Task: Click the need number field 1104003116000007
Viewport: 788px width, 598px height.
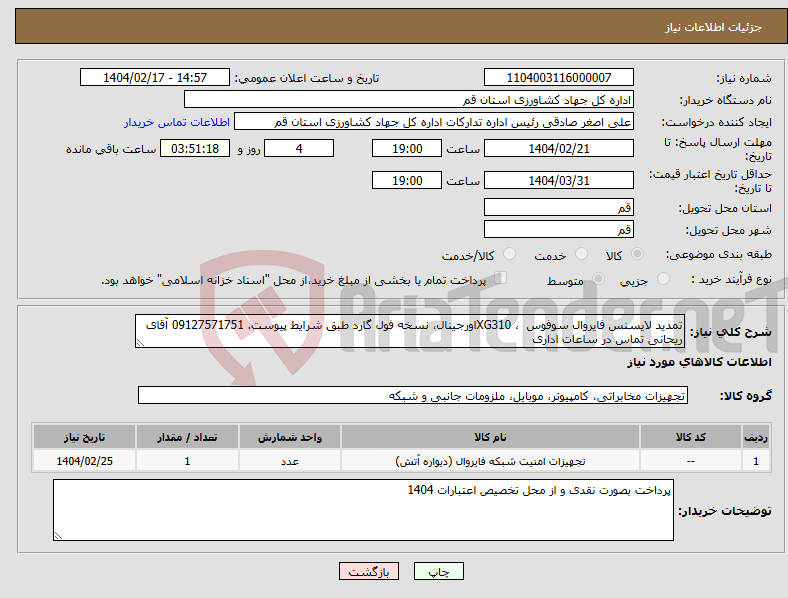Action: pyautogui.click(x=558, y=77)
